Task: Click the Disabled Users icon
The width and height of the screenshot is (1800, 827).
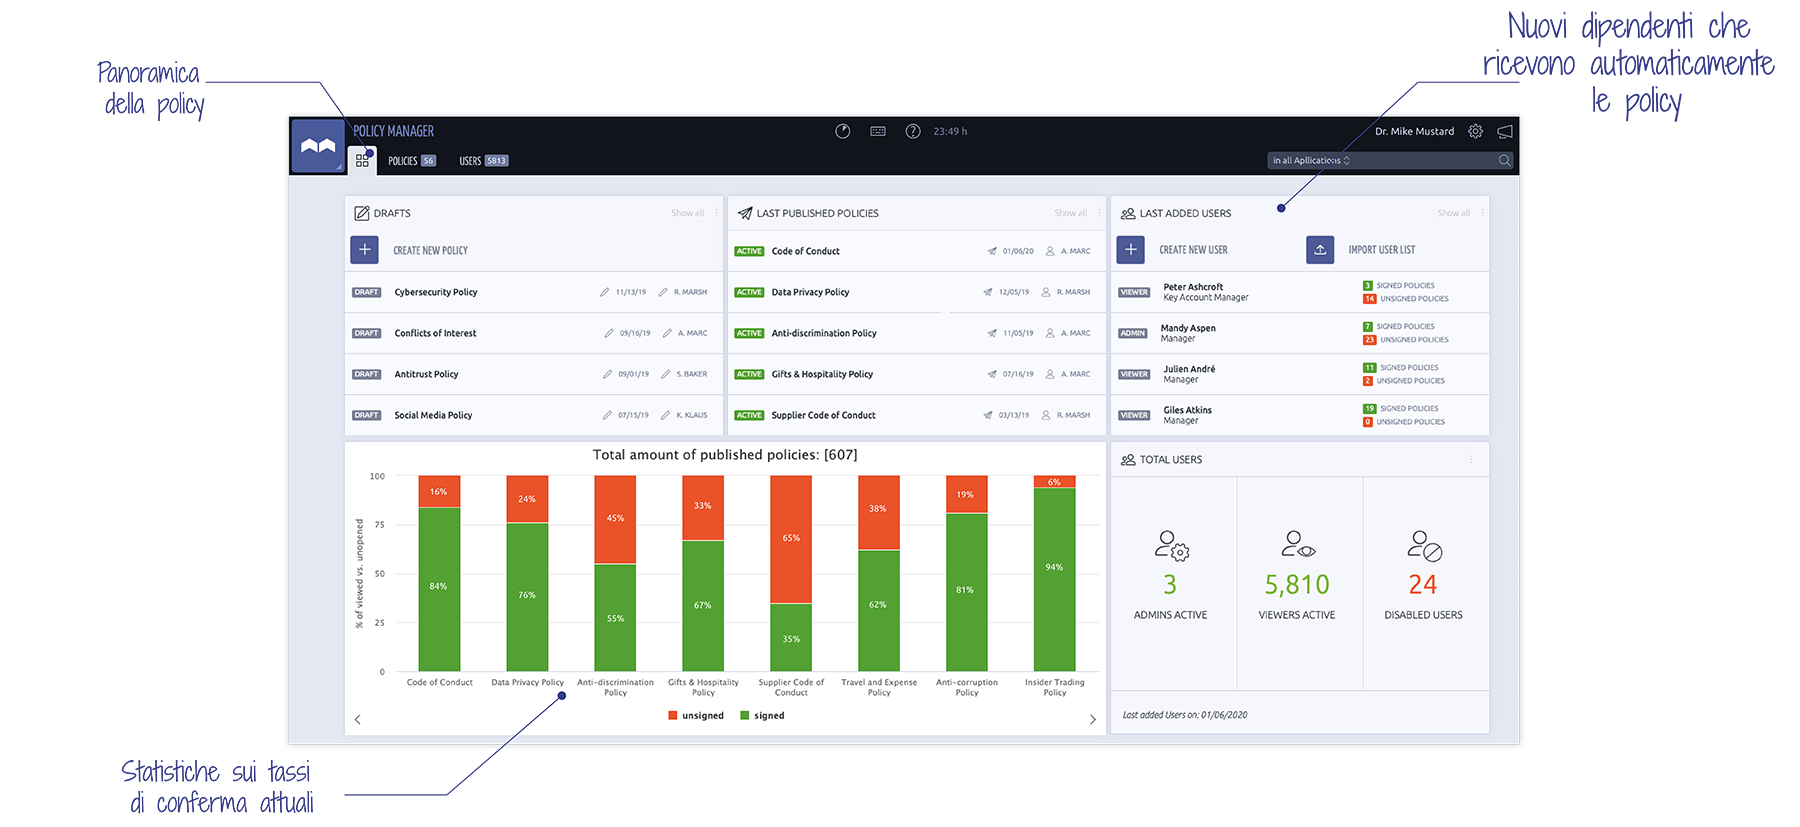Action: [1424, 545]
